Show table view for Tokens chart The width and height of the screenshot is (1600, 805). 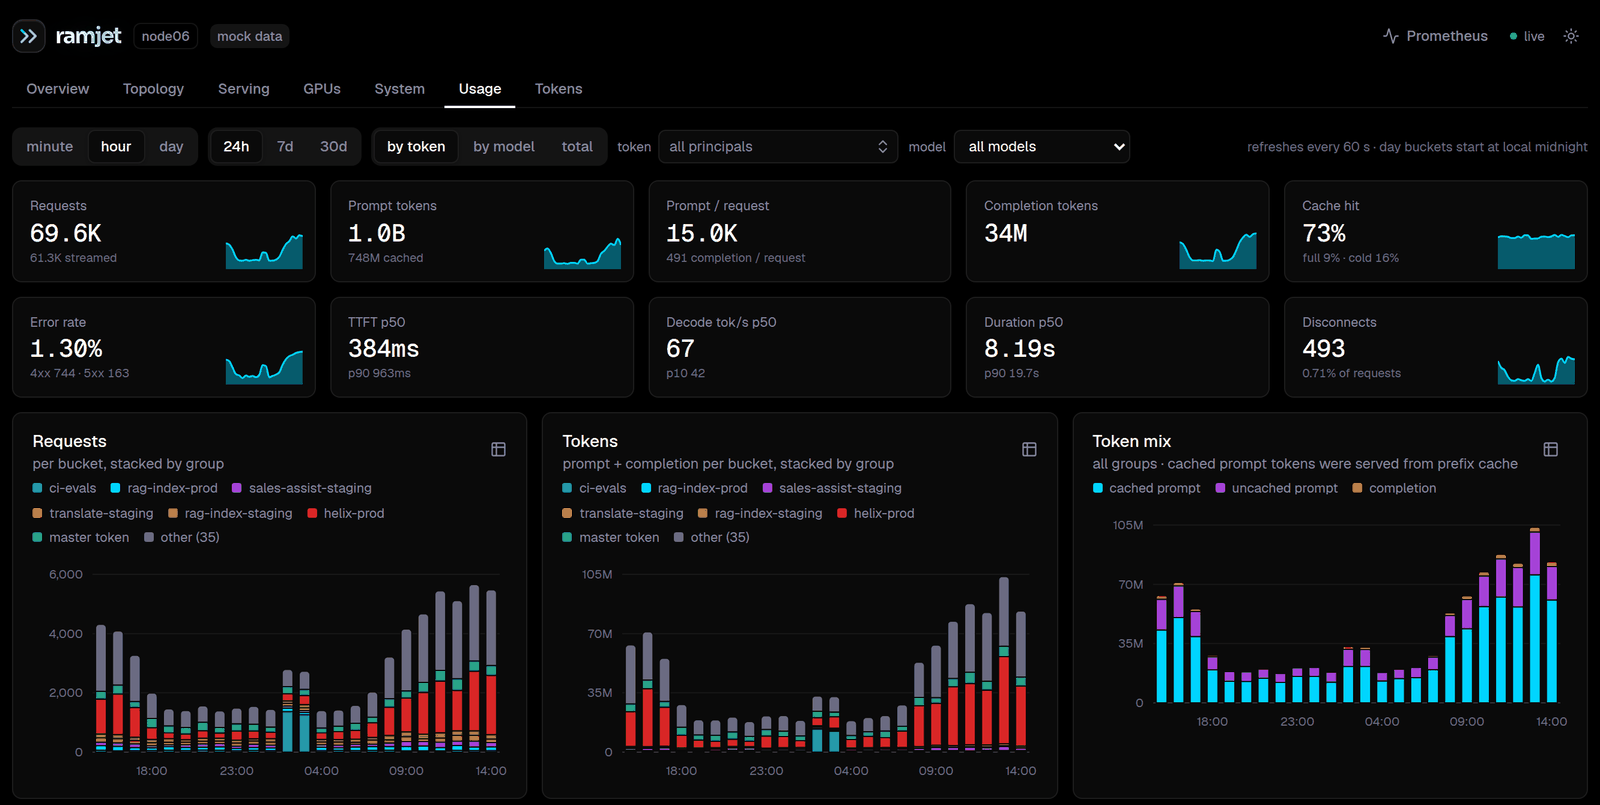coord(1029,449)
